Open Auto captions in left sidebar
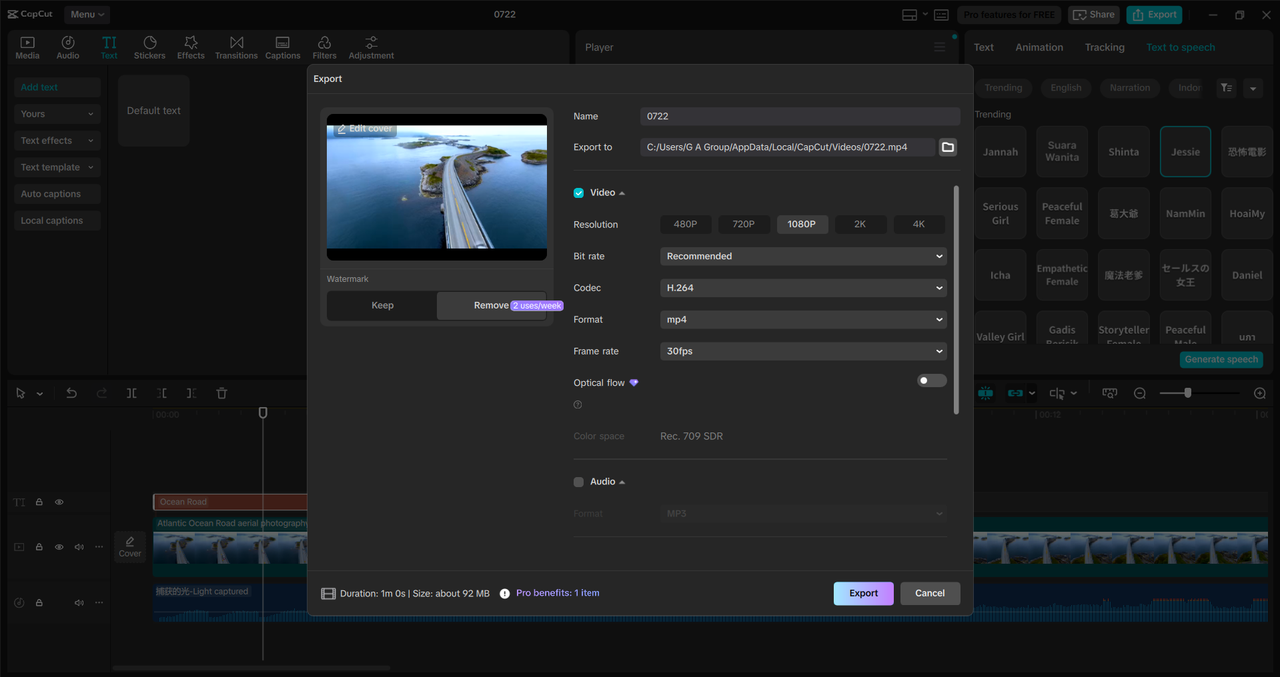Viewport: 1280px width, 677px height. click(58, 194)
